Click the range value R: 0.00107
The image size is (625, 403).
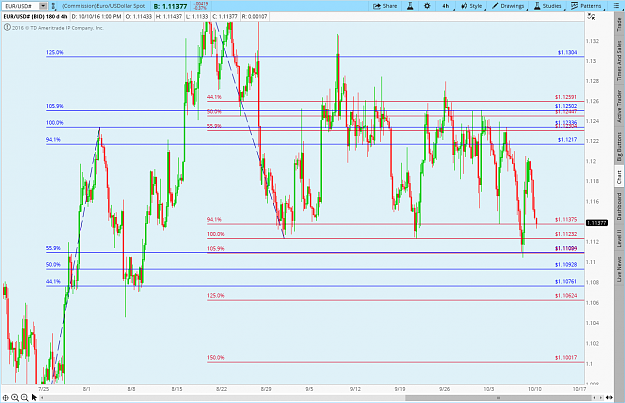[x=255, y=16]
